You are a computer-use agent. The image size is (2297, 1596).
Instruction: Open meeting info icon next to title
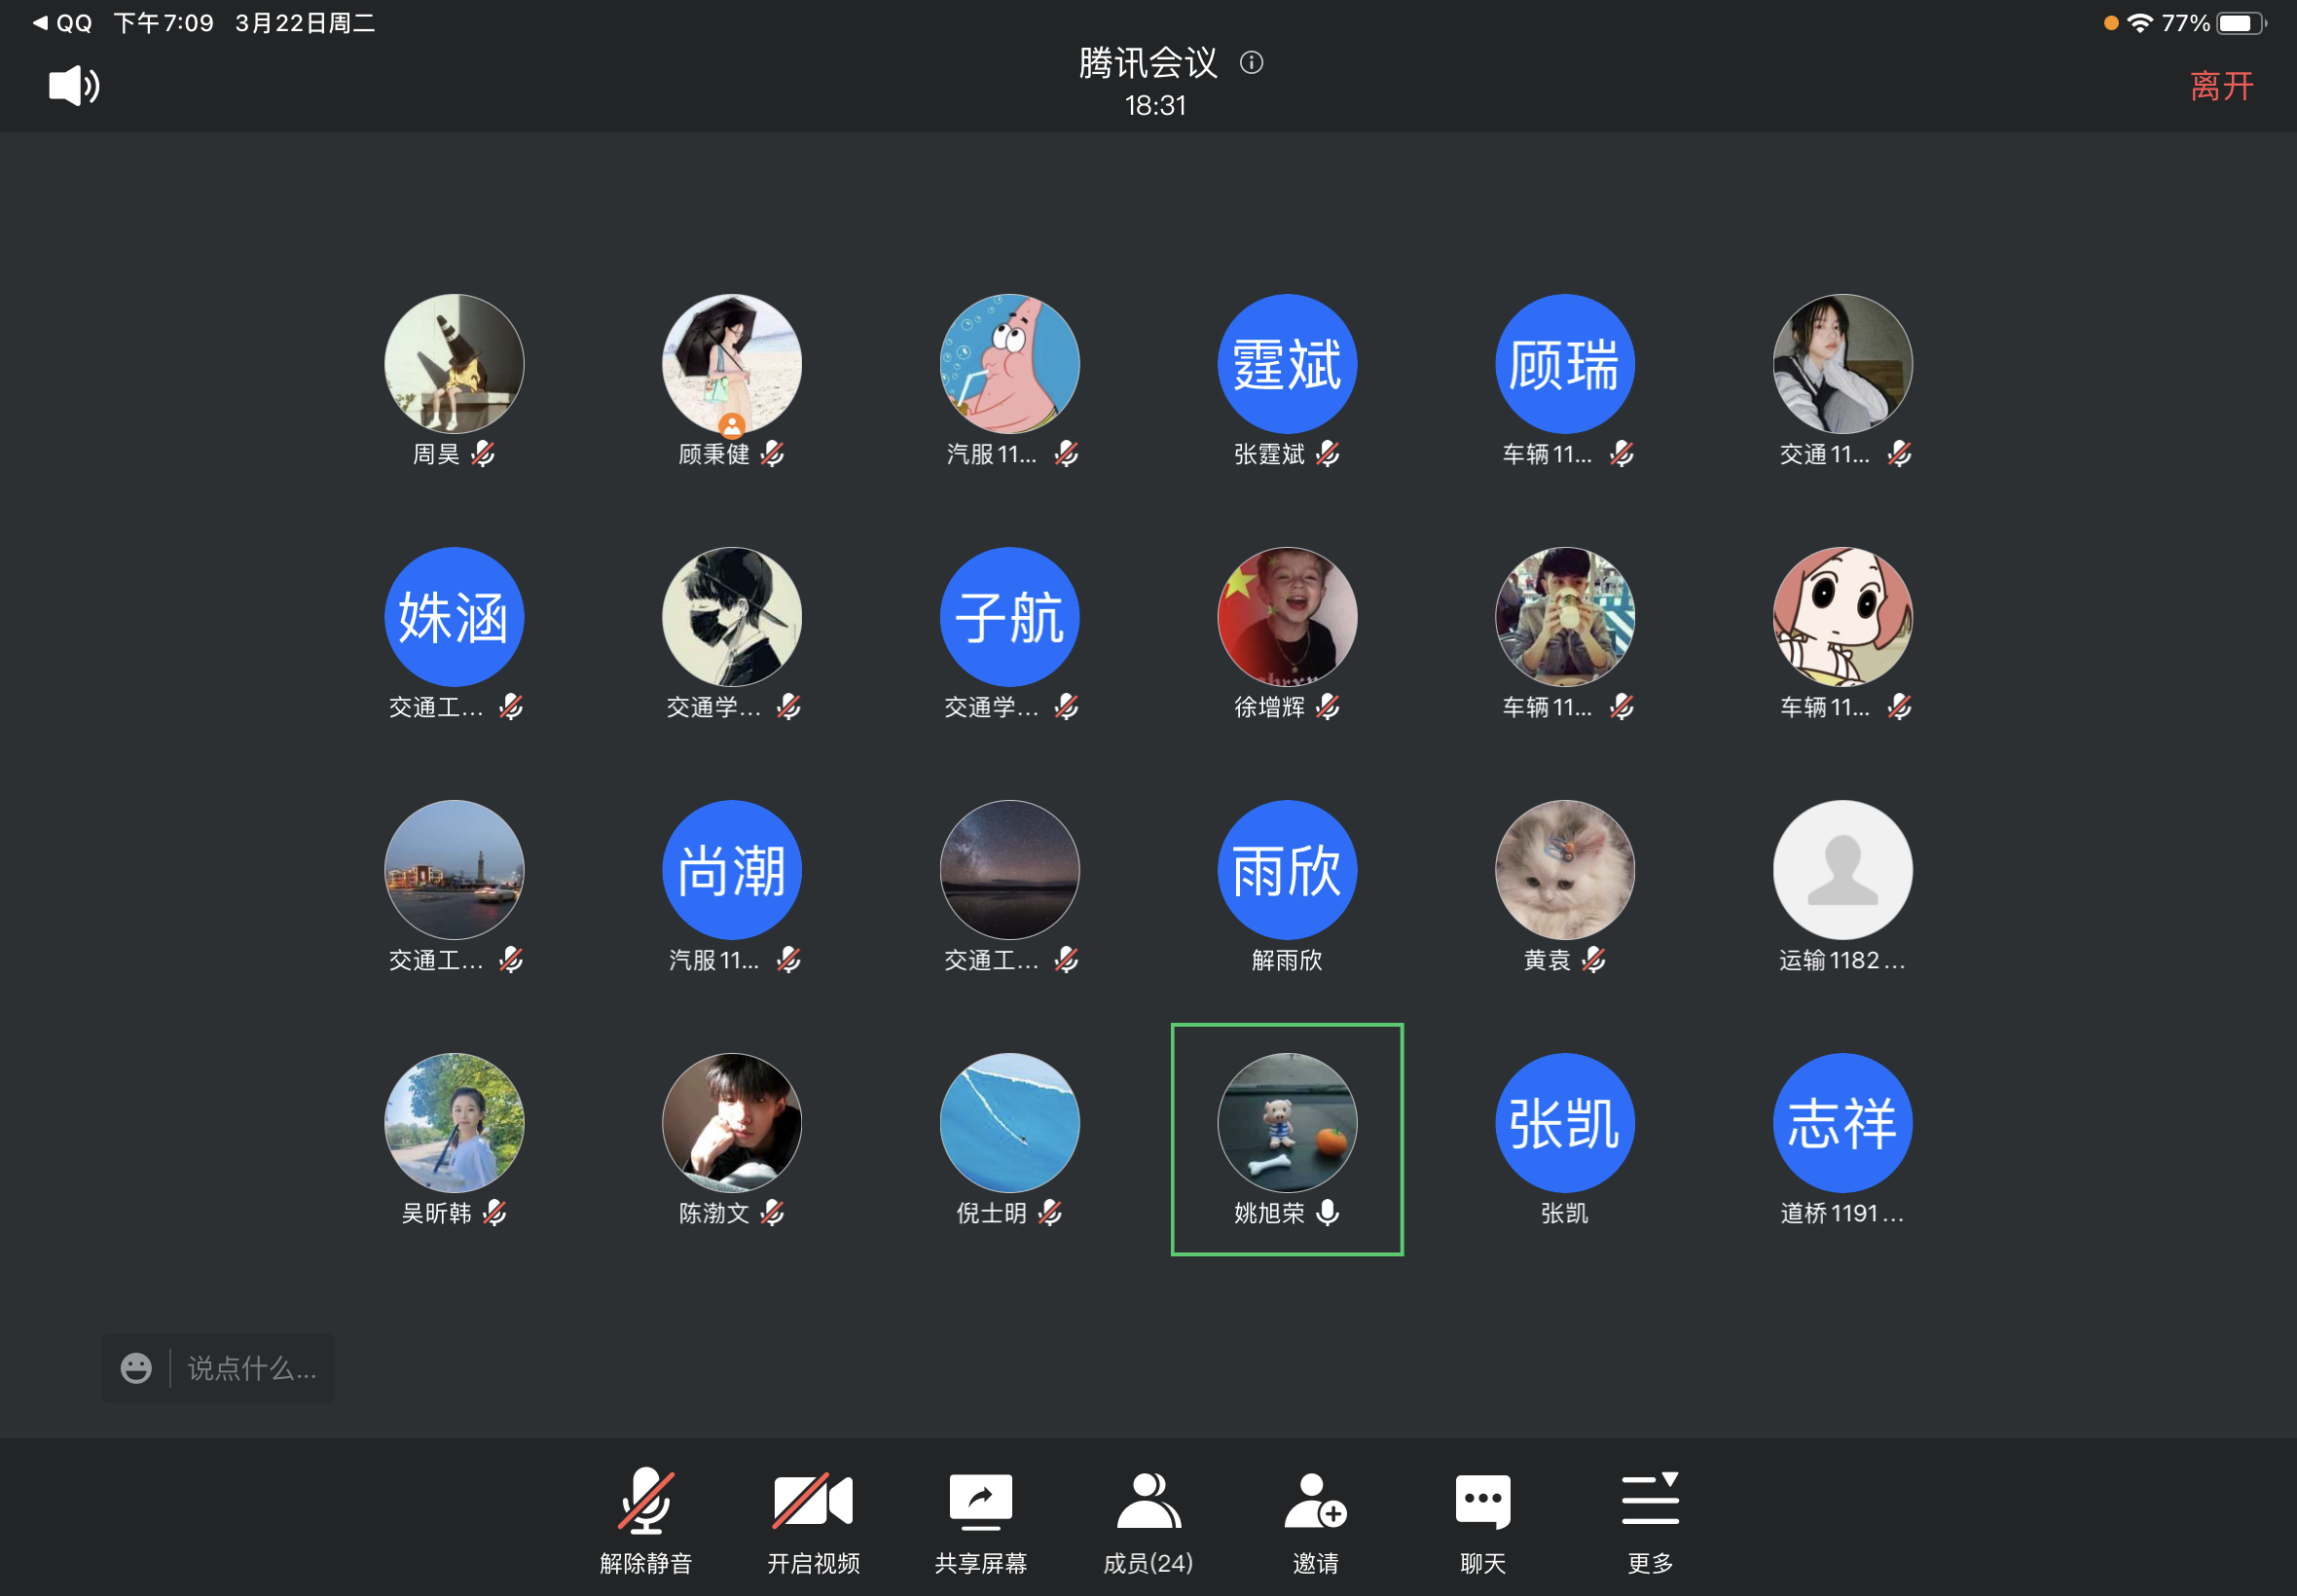click(1251, 63)
